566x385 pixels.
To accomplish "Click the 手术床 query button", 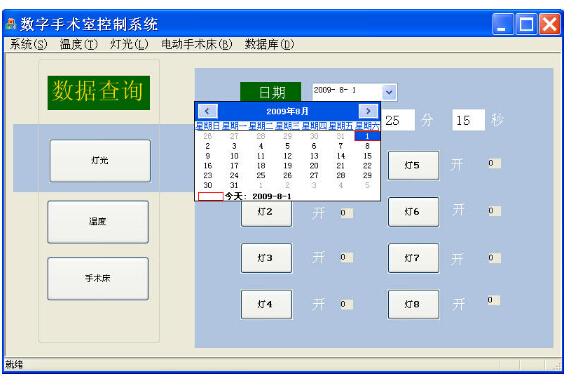I will coord(98,278).
